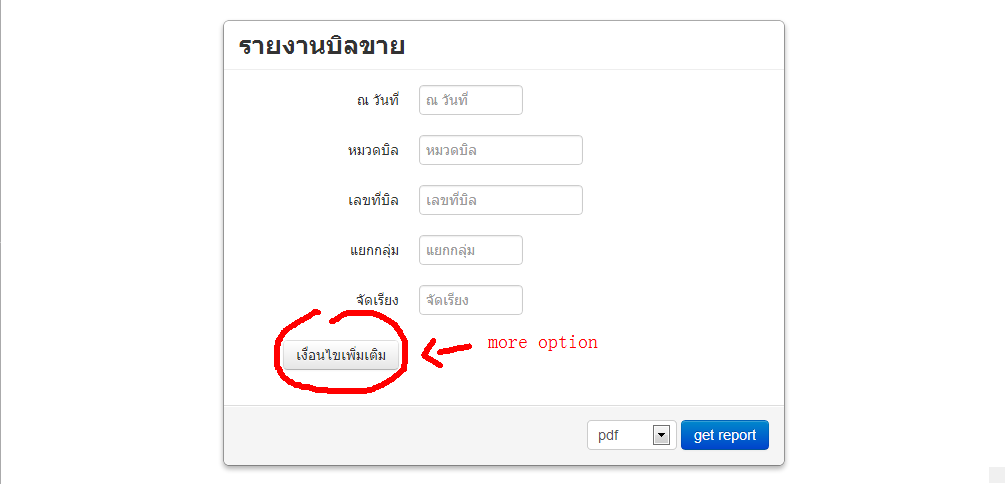Click the get report button

(x=725, y=435)
